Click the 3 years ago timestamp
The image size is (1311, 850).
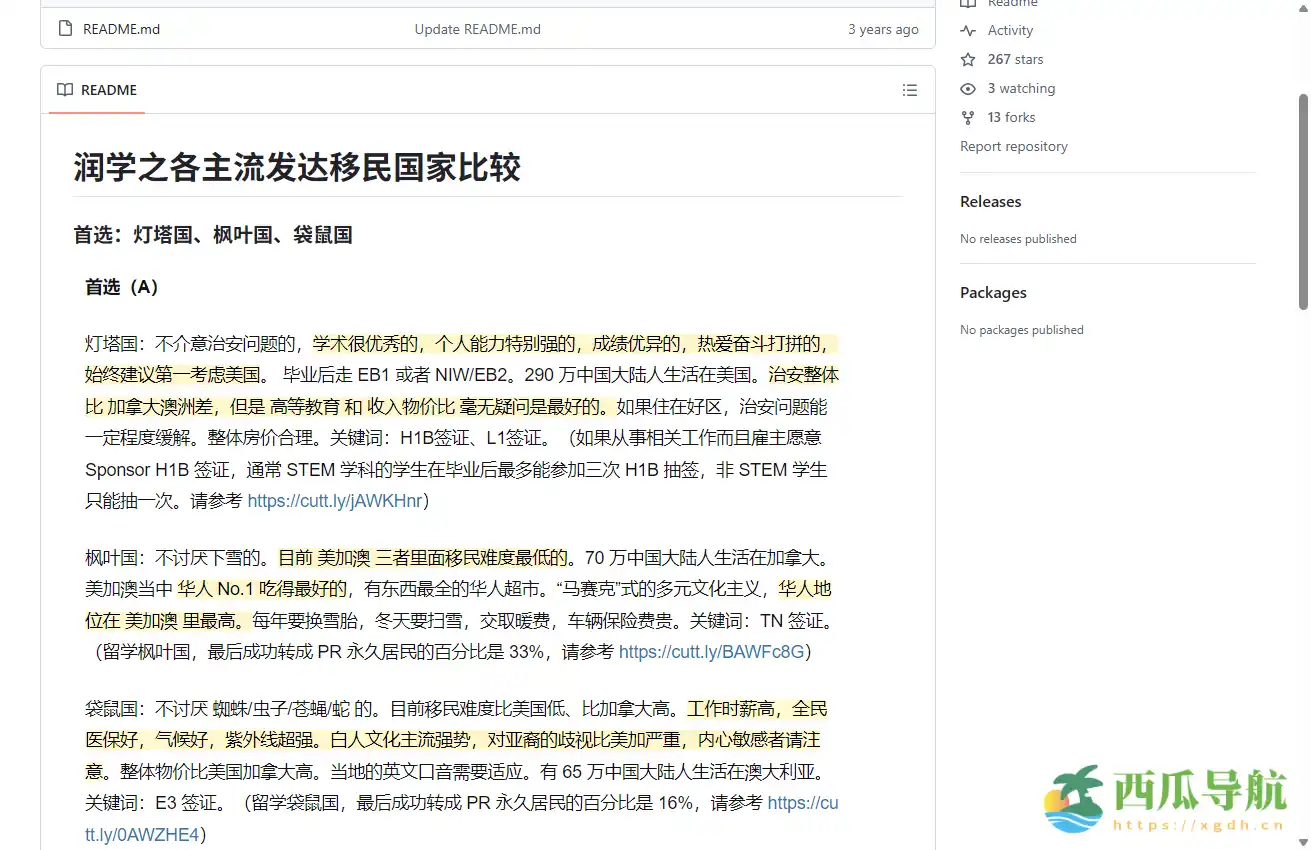(x=883, y=29)
